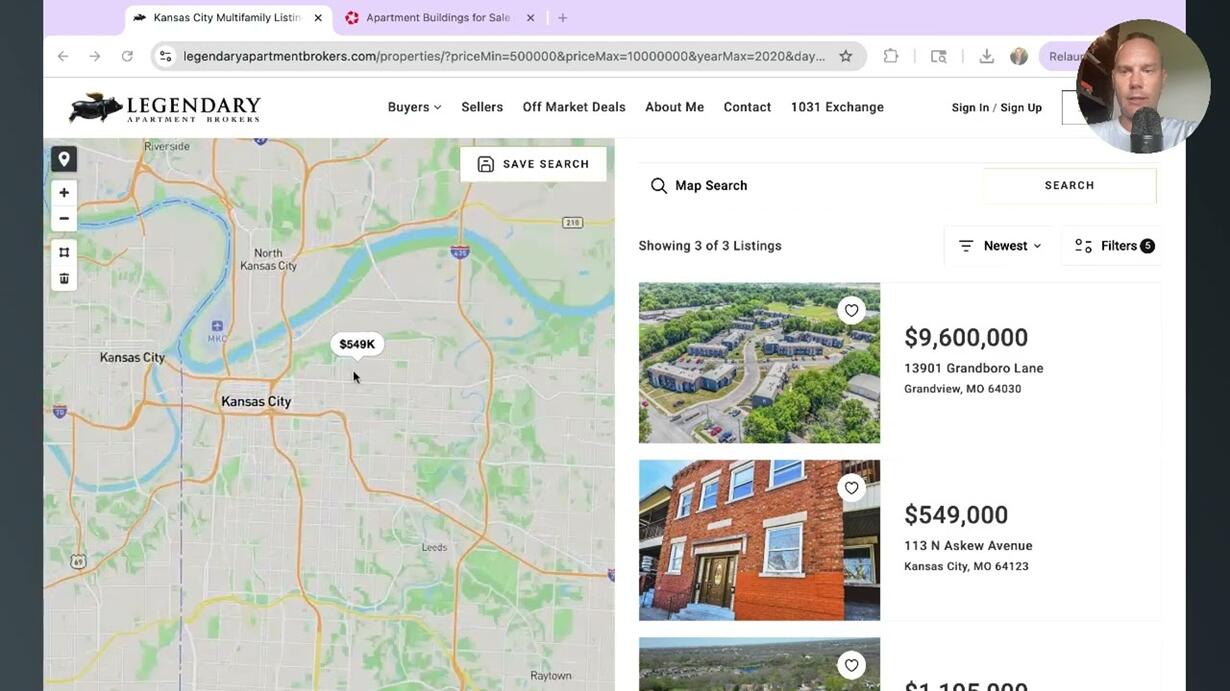Select the draw rectangle area map tool

64,252
